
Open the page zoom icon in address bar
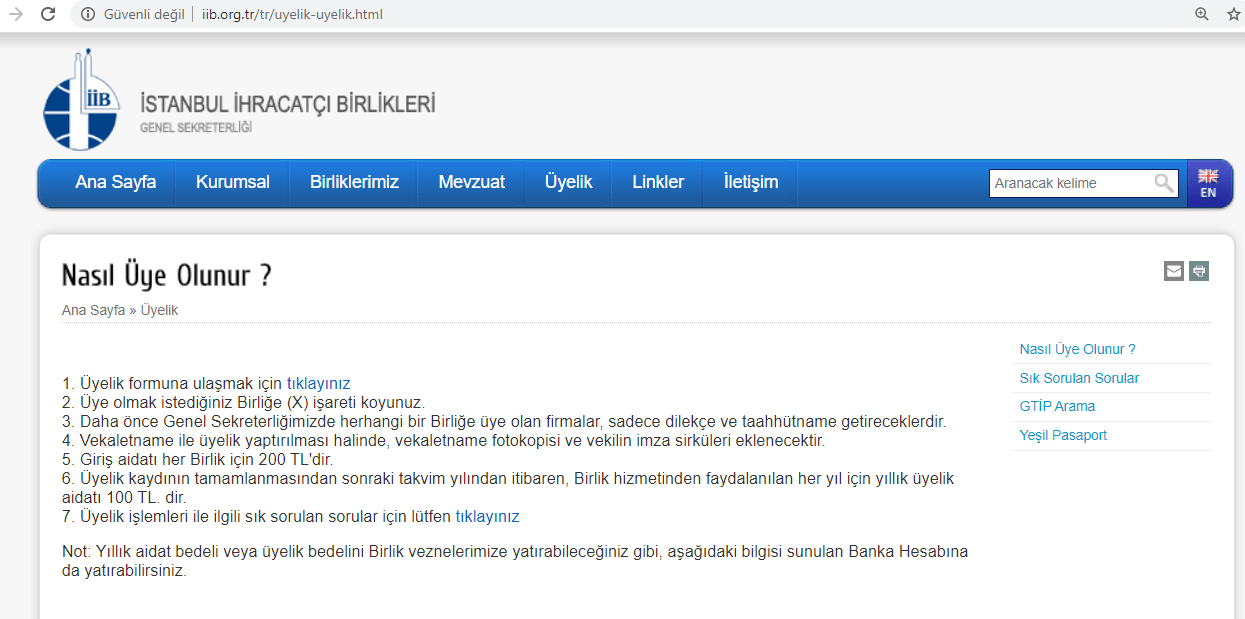click(1202, 16)
